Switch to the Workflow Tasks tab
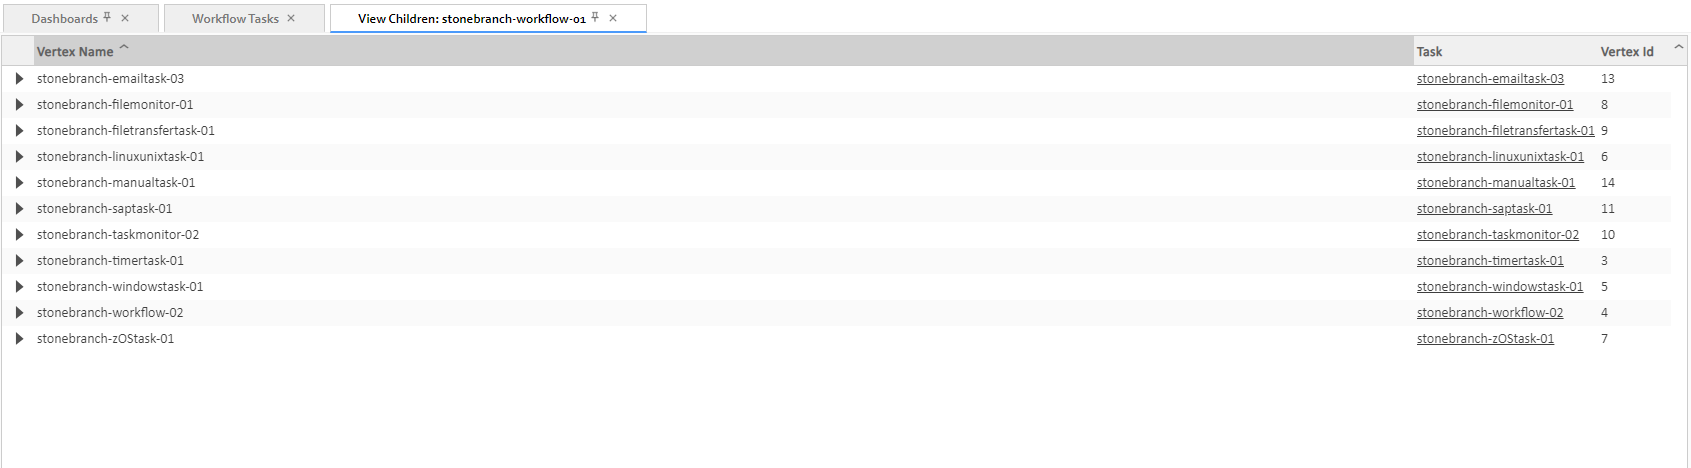1691x468 pixels. (235, 19)
